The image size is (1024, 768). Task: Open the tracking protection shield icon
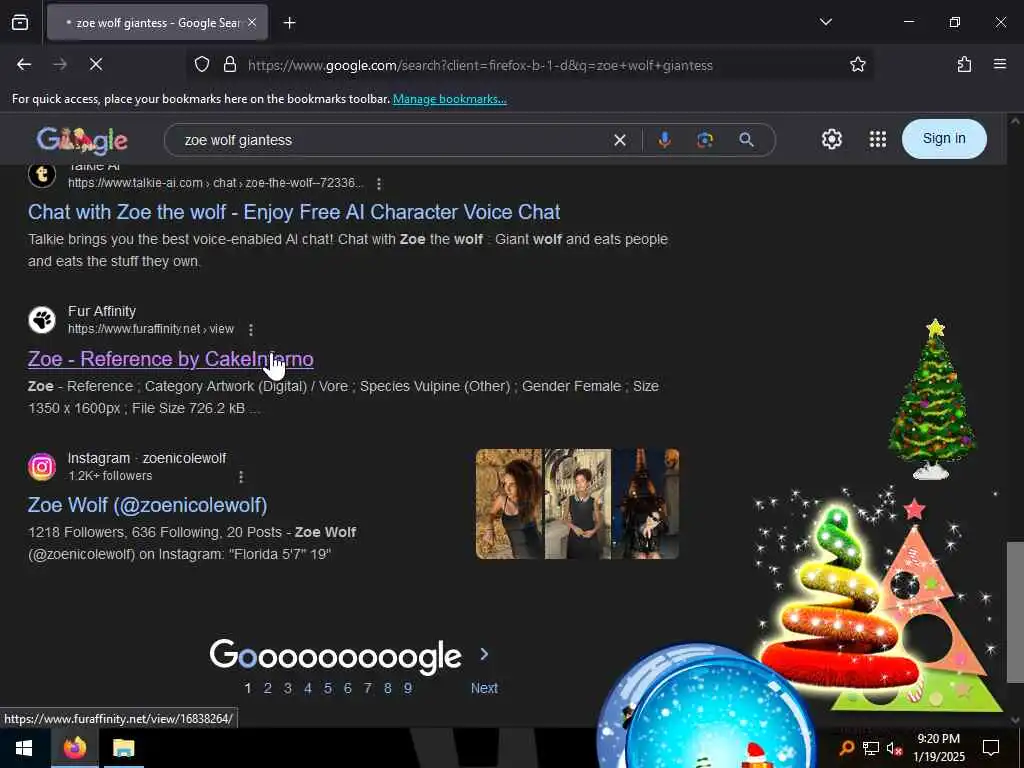[202, 65]
